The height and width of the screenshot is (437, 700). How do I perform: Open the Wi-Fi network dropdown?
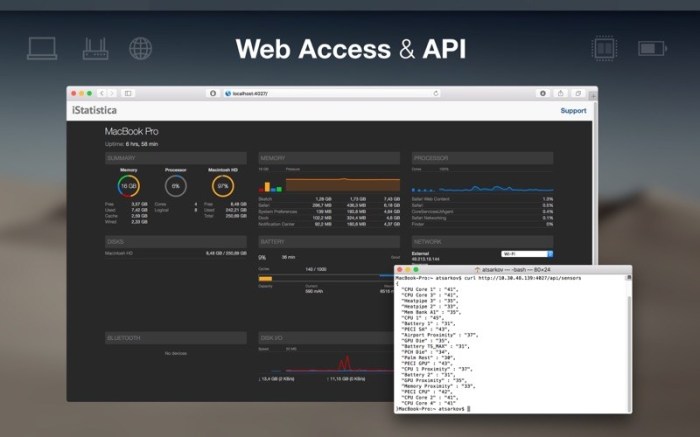(x=526, y=254)
